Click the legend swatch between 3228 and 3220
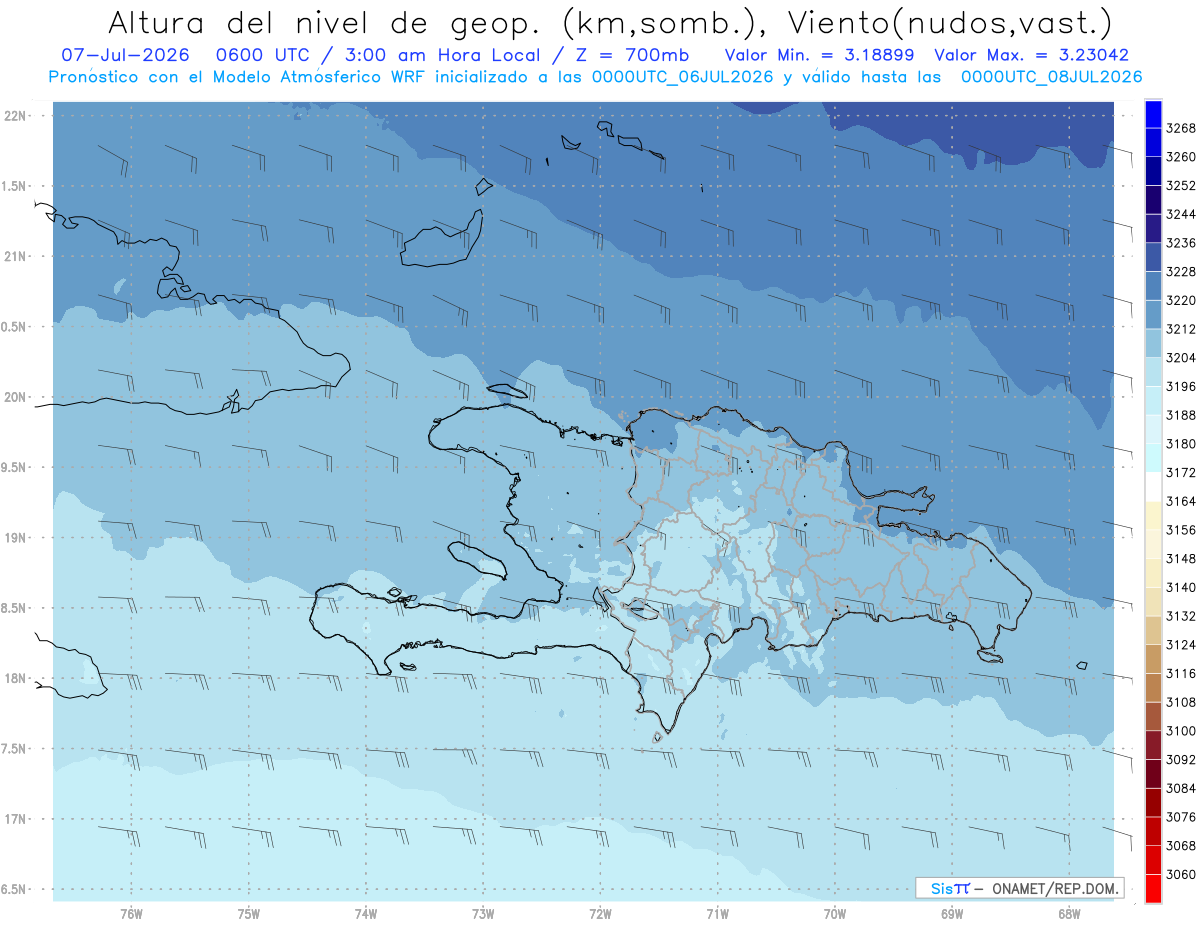 [1153, 285]
